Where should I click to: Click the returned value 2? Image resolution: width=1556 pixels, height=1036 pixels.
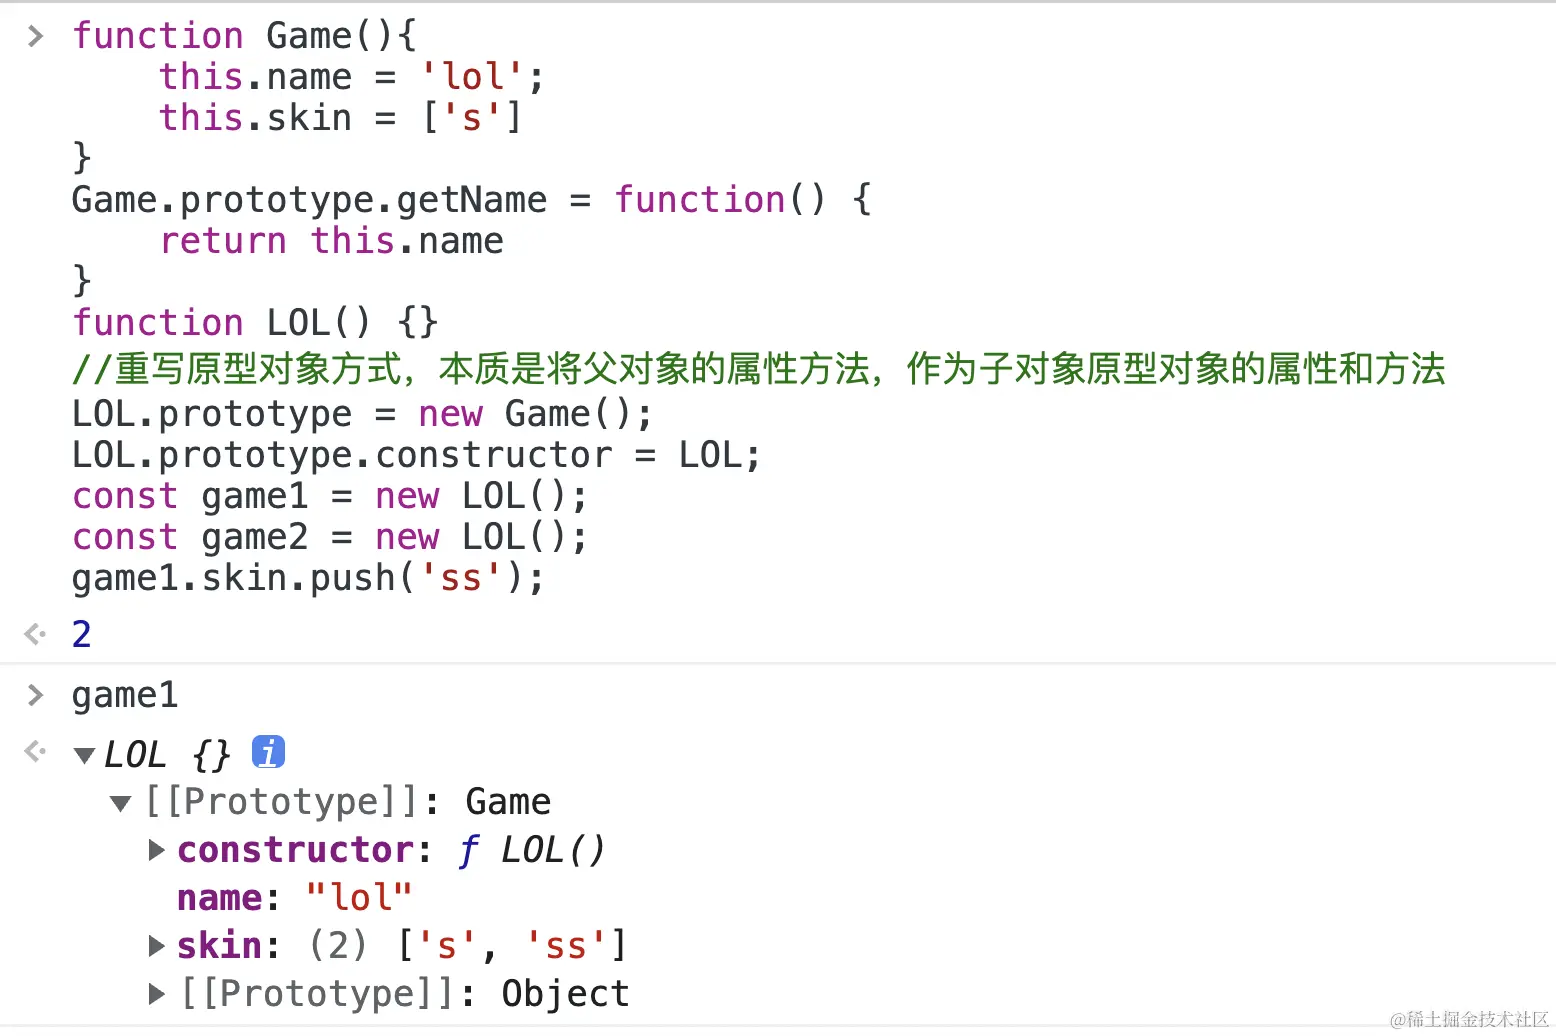coord(82,634)
